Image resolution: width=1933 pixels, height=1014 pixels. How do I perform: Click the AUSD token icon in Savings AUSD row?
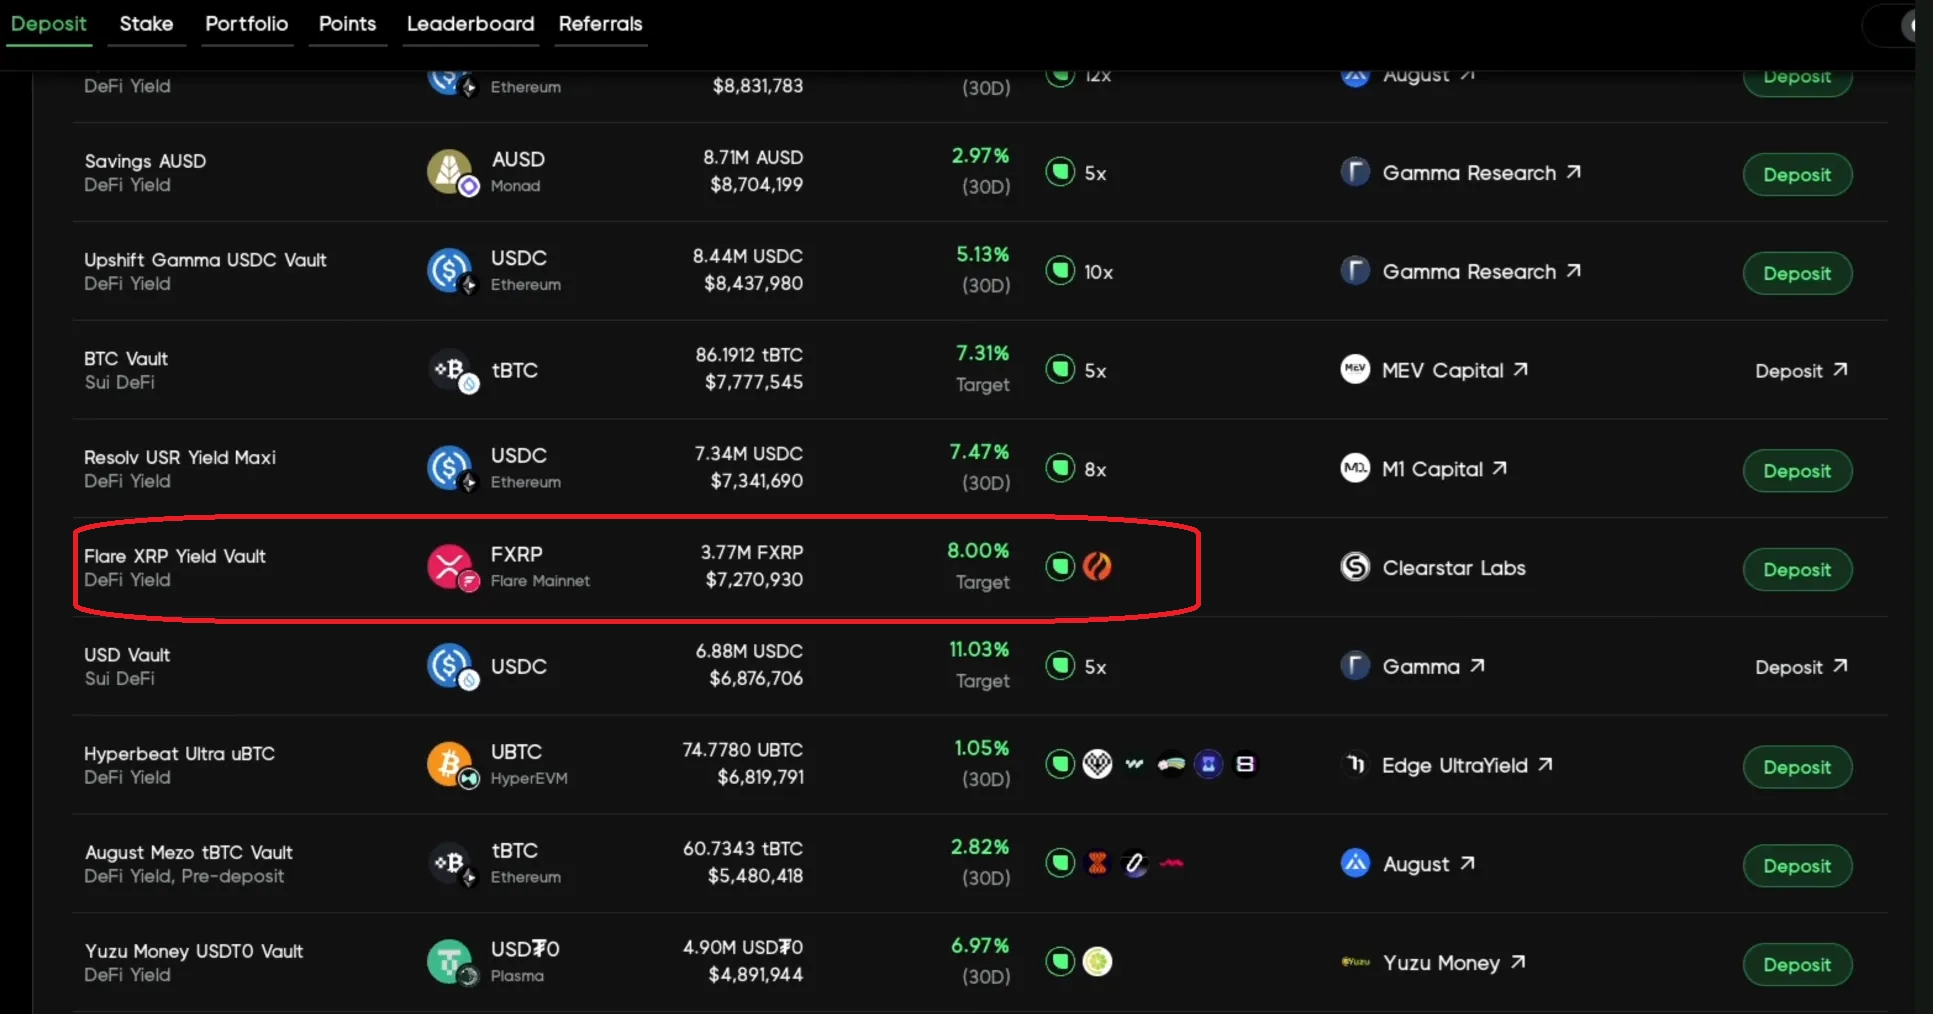[450, 172]
